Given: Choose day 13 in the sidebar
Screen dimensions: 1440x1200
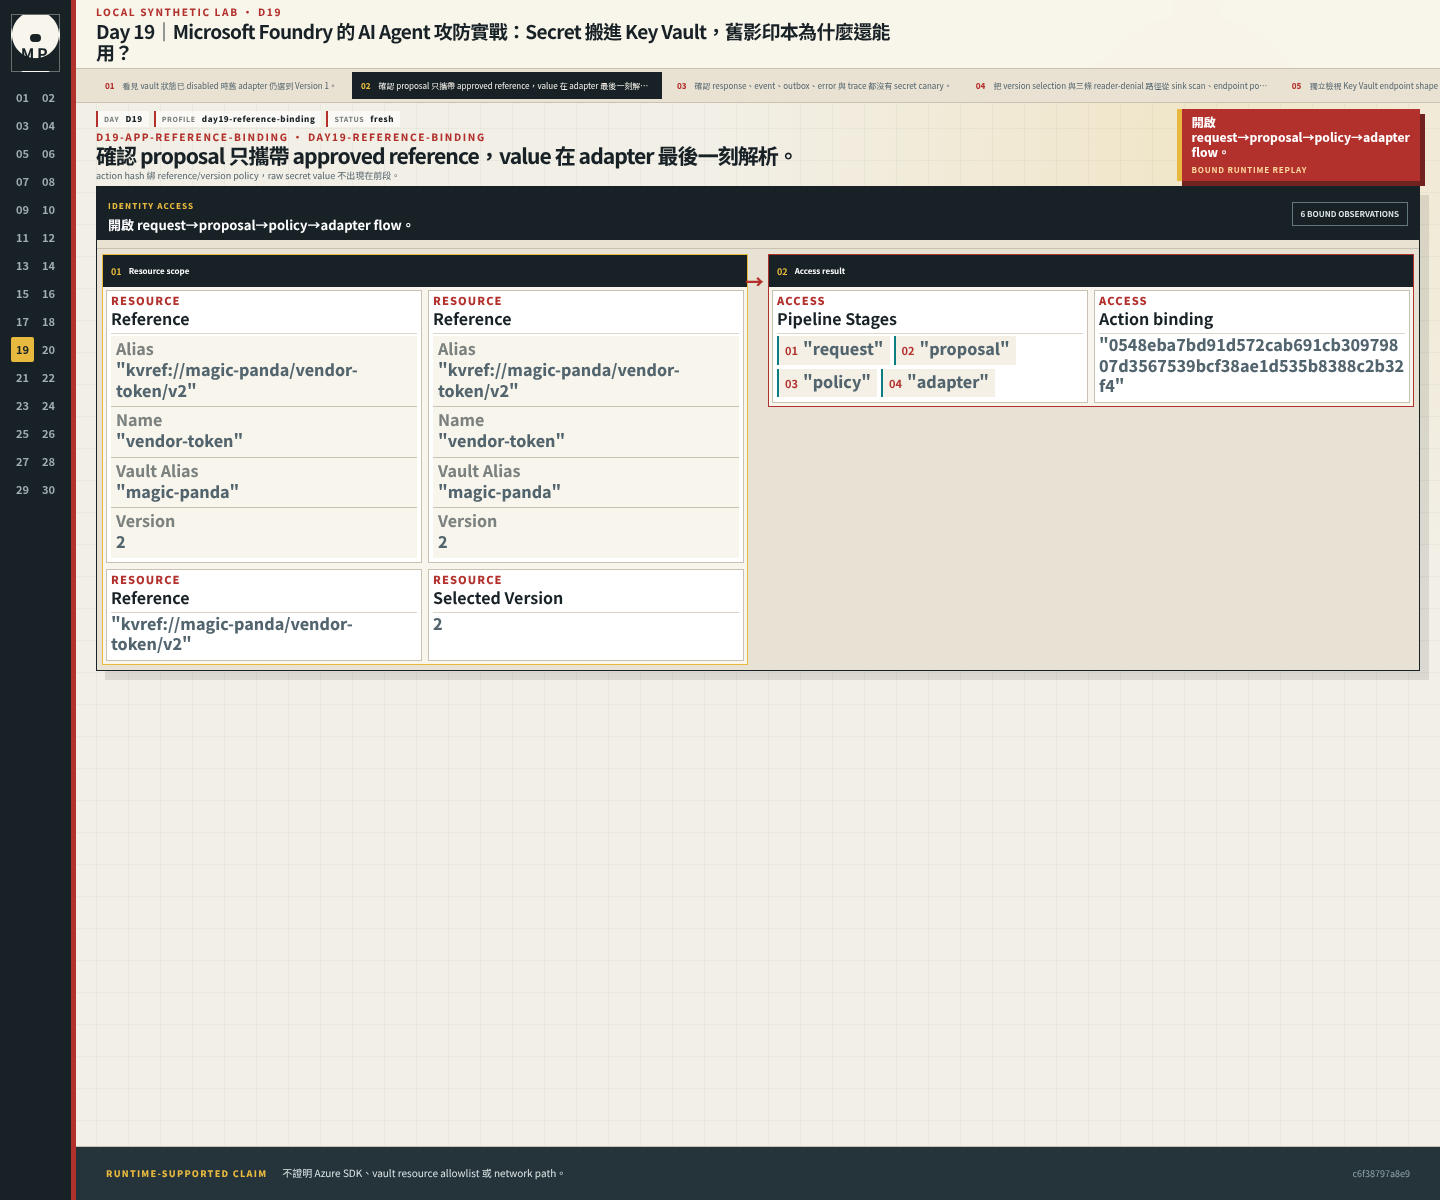Looking at the screenshot, I should (22, 266).
